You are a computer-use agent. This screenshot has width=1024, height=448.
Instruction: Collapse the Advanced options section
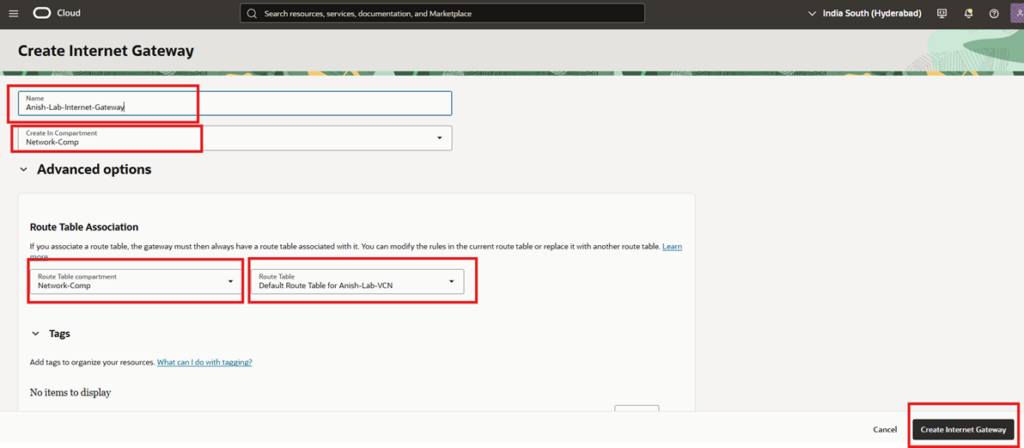pyautogui.click(x=24, y=170)
